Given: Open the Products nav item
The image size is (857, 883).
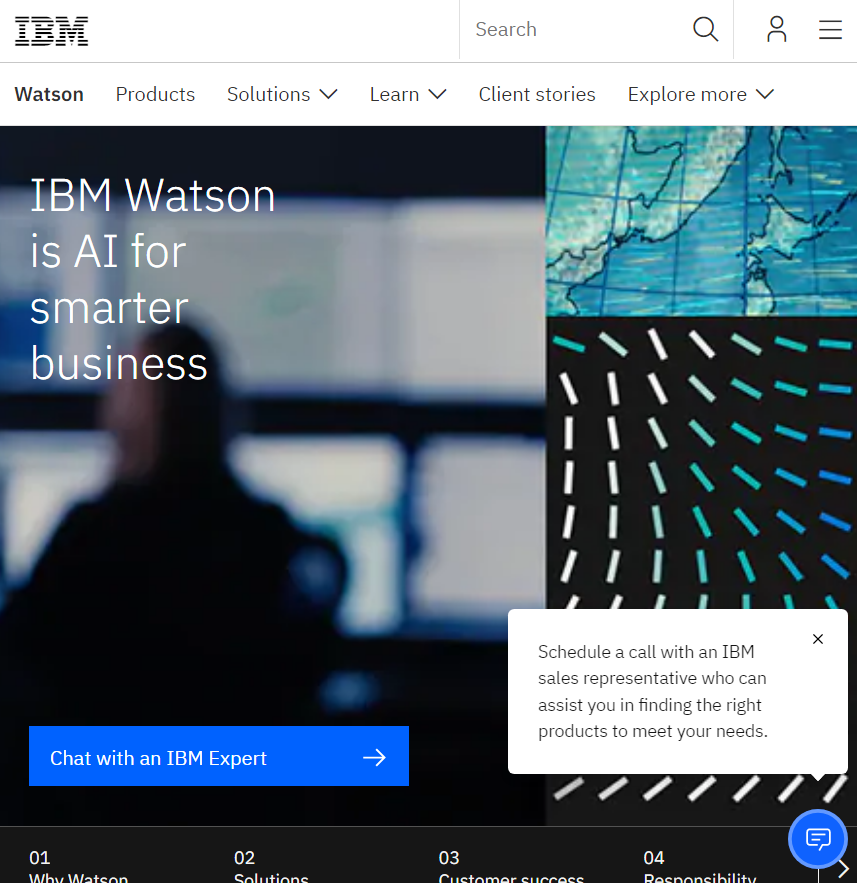Looking at the screenshot, I should pos(155,94).
